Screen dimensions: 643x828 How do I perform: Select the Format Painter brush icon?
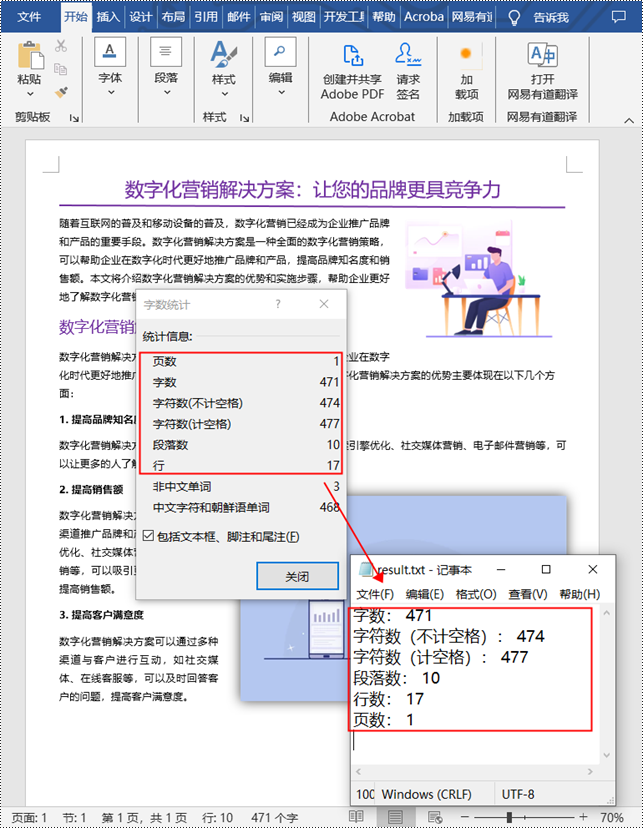click(x=61, y=92)
